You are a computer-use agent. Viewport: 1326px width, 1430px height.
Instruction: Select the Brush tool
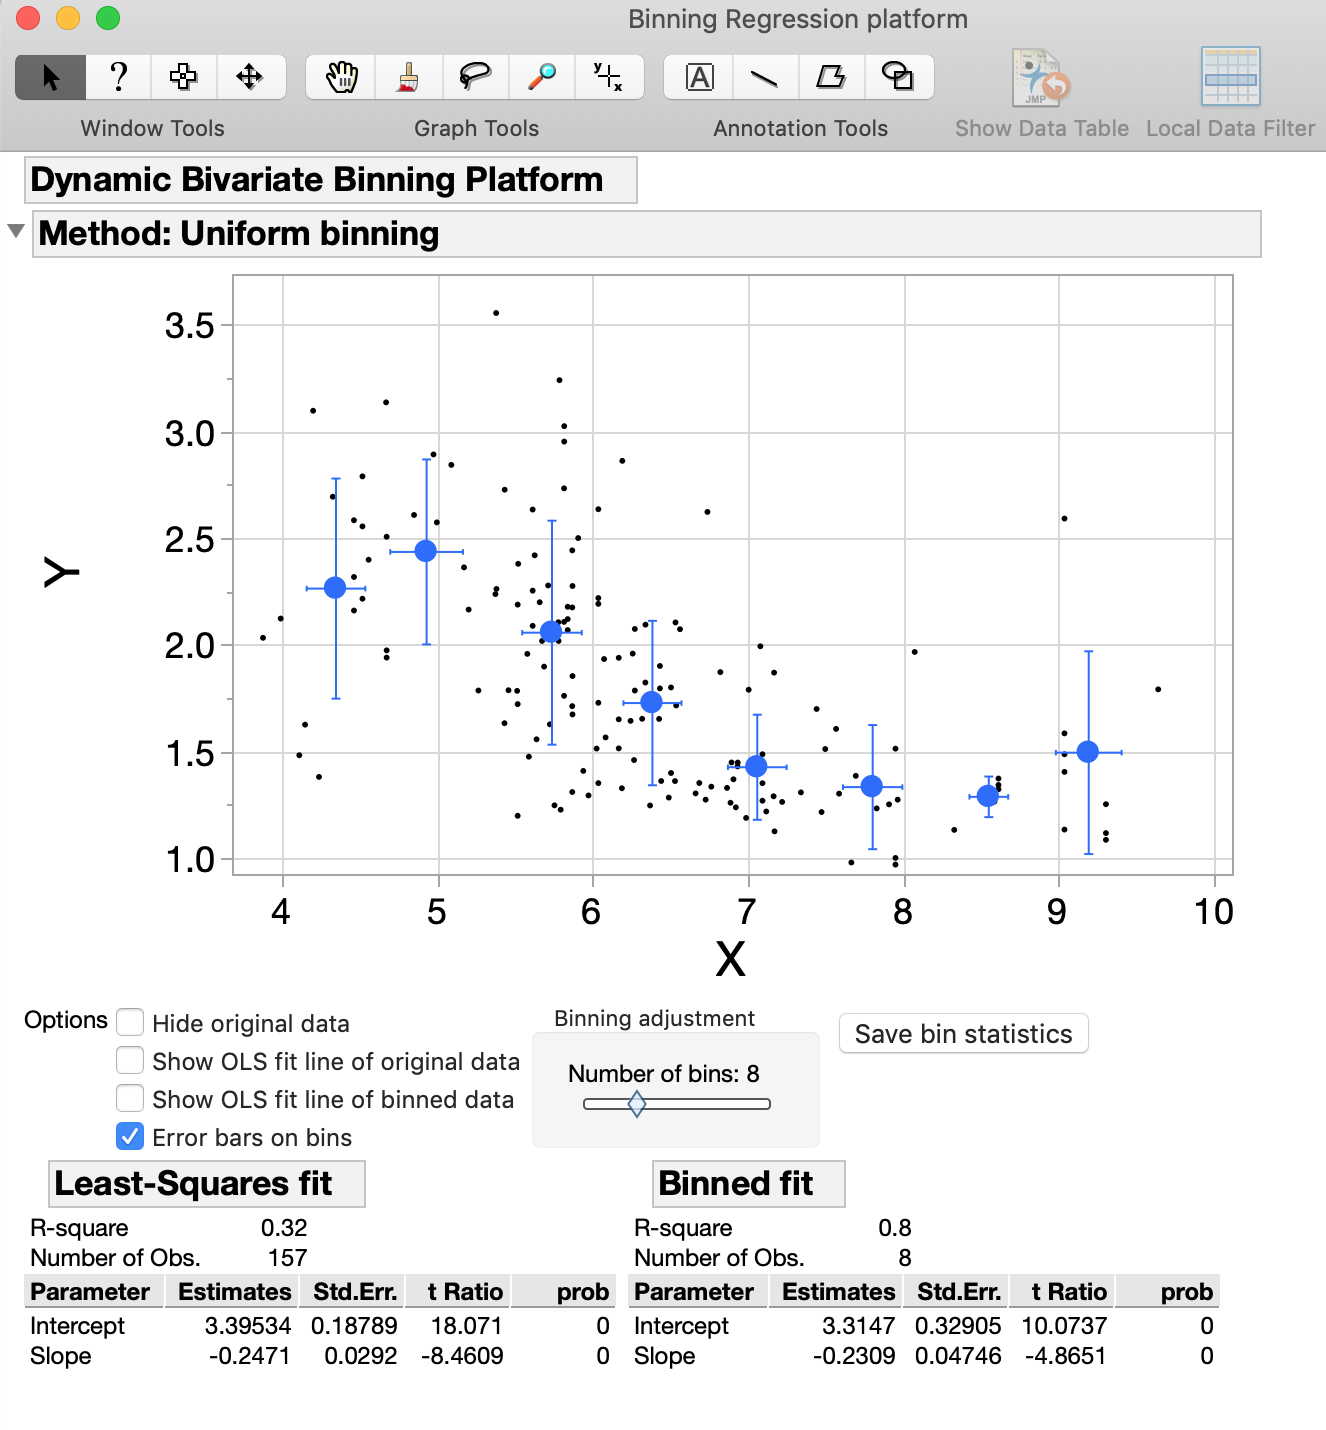[x=409, y=77]
